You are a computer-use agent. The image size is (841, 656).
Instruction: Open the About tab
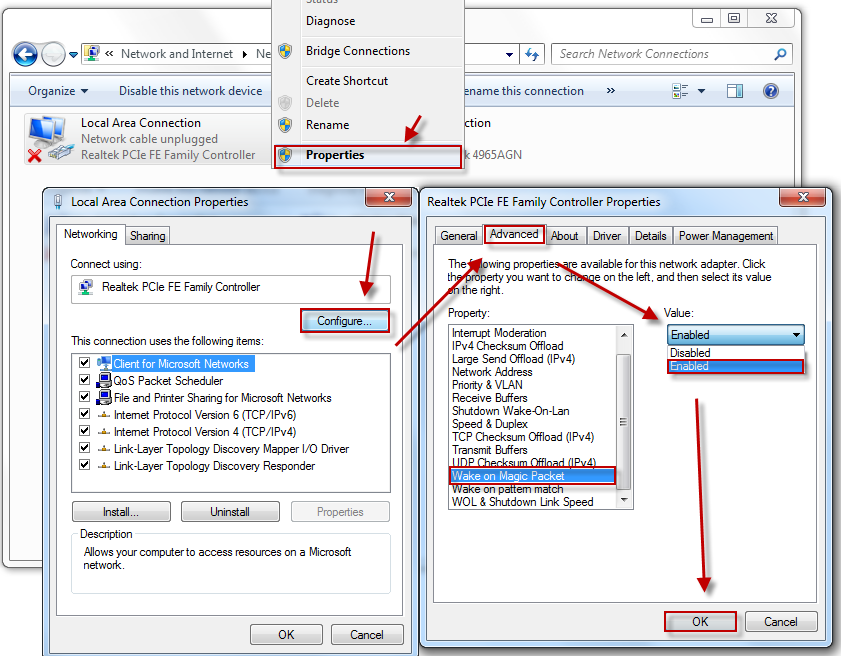(565, 236)
